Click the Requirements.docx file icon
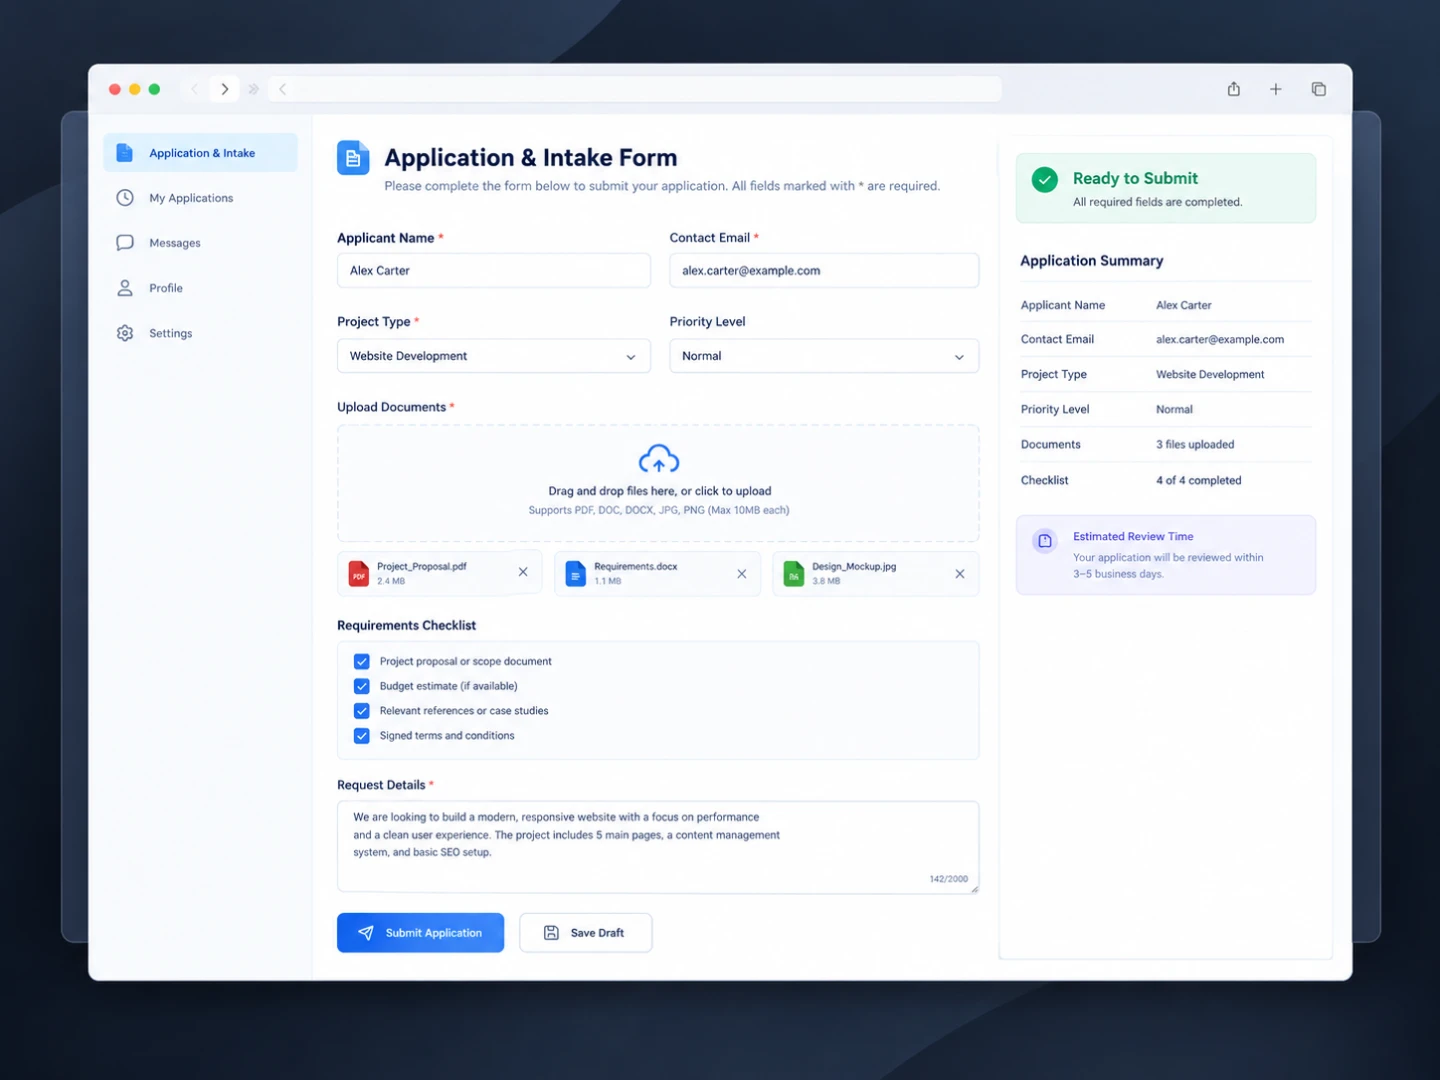Screen dimensions: 1440x1080 pos(576,574)
